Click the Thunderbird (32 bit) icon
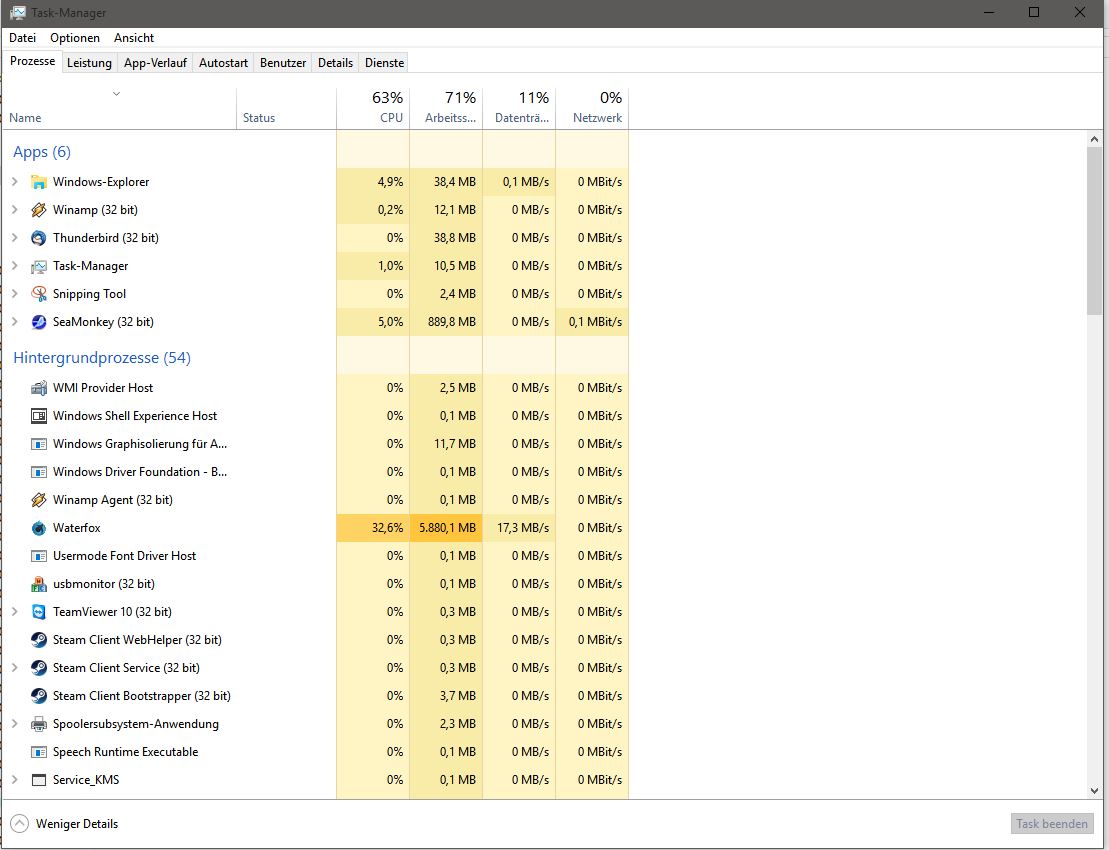 39,238
